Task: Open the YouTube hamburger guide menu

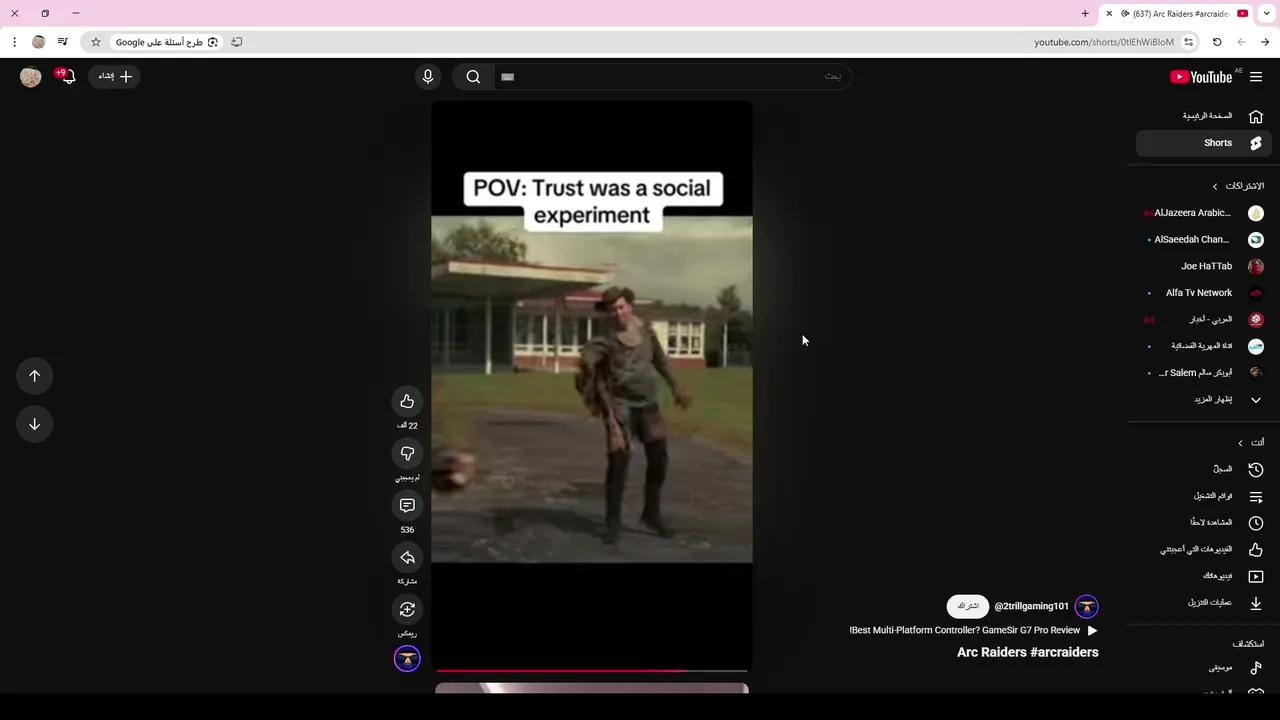Action: coord(1256,77)
